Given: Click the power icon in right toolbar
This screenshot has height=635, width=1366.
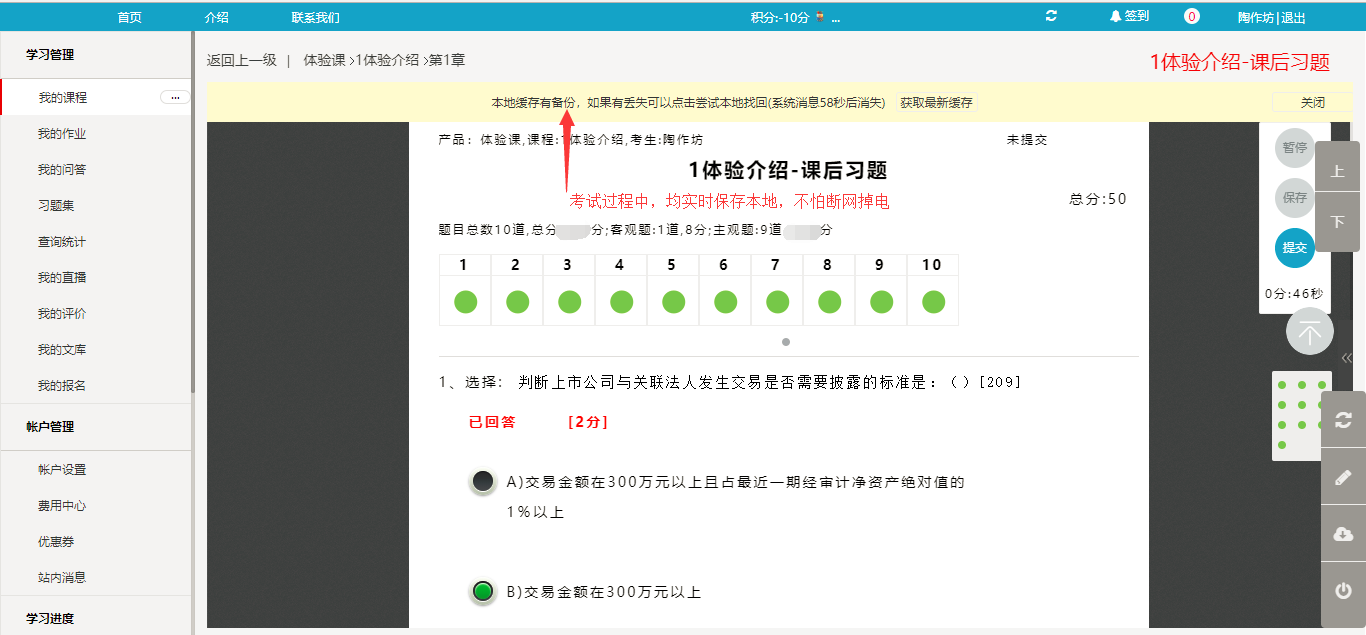Looking at the screenshot, I should [x=1343, y=591].
